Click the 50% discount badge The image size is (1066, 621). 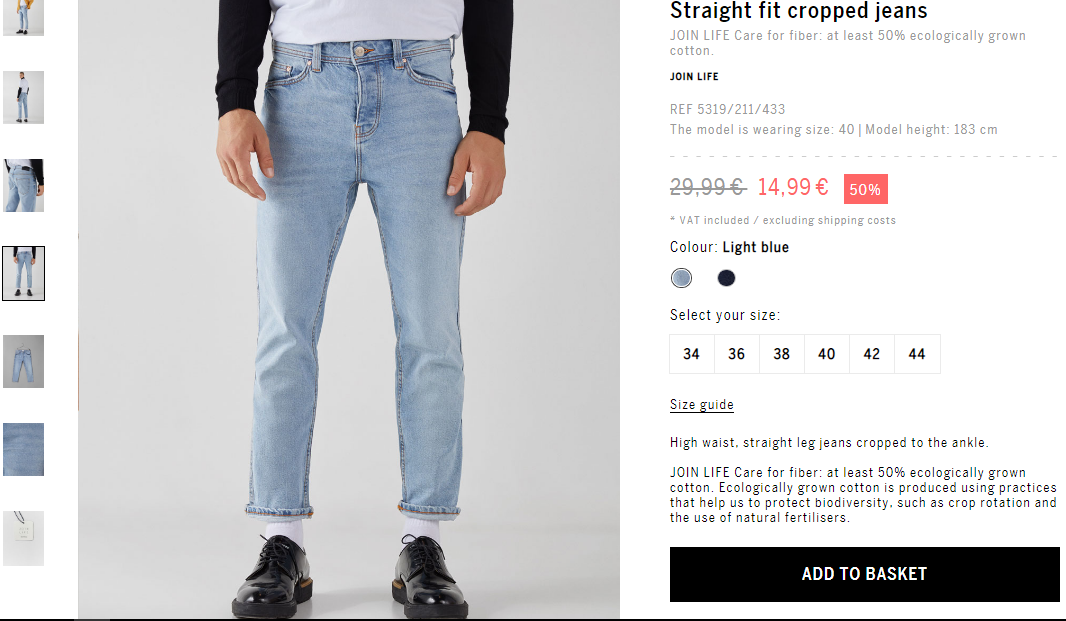tap(865, 189)
